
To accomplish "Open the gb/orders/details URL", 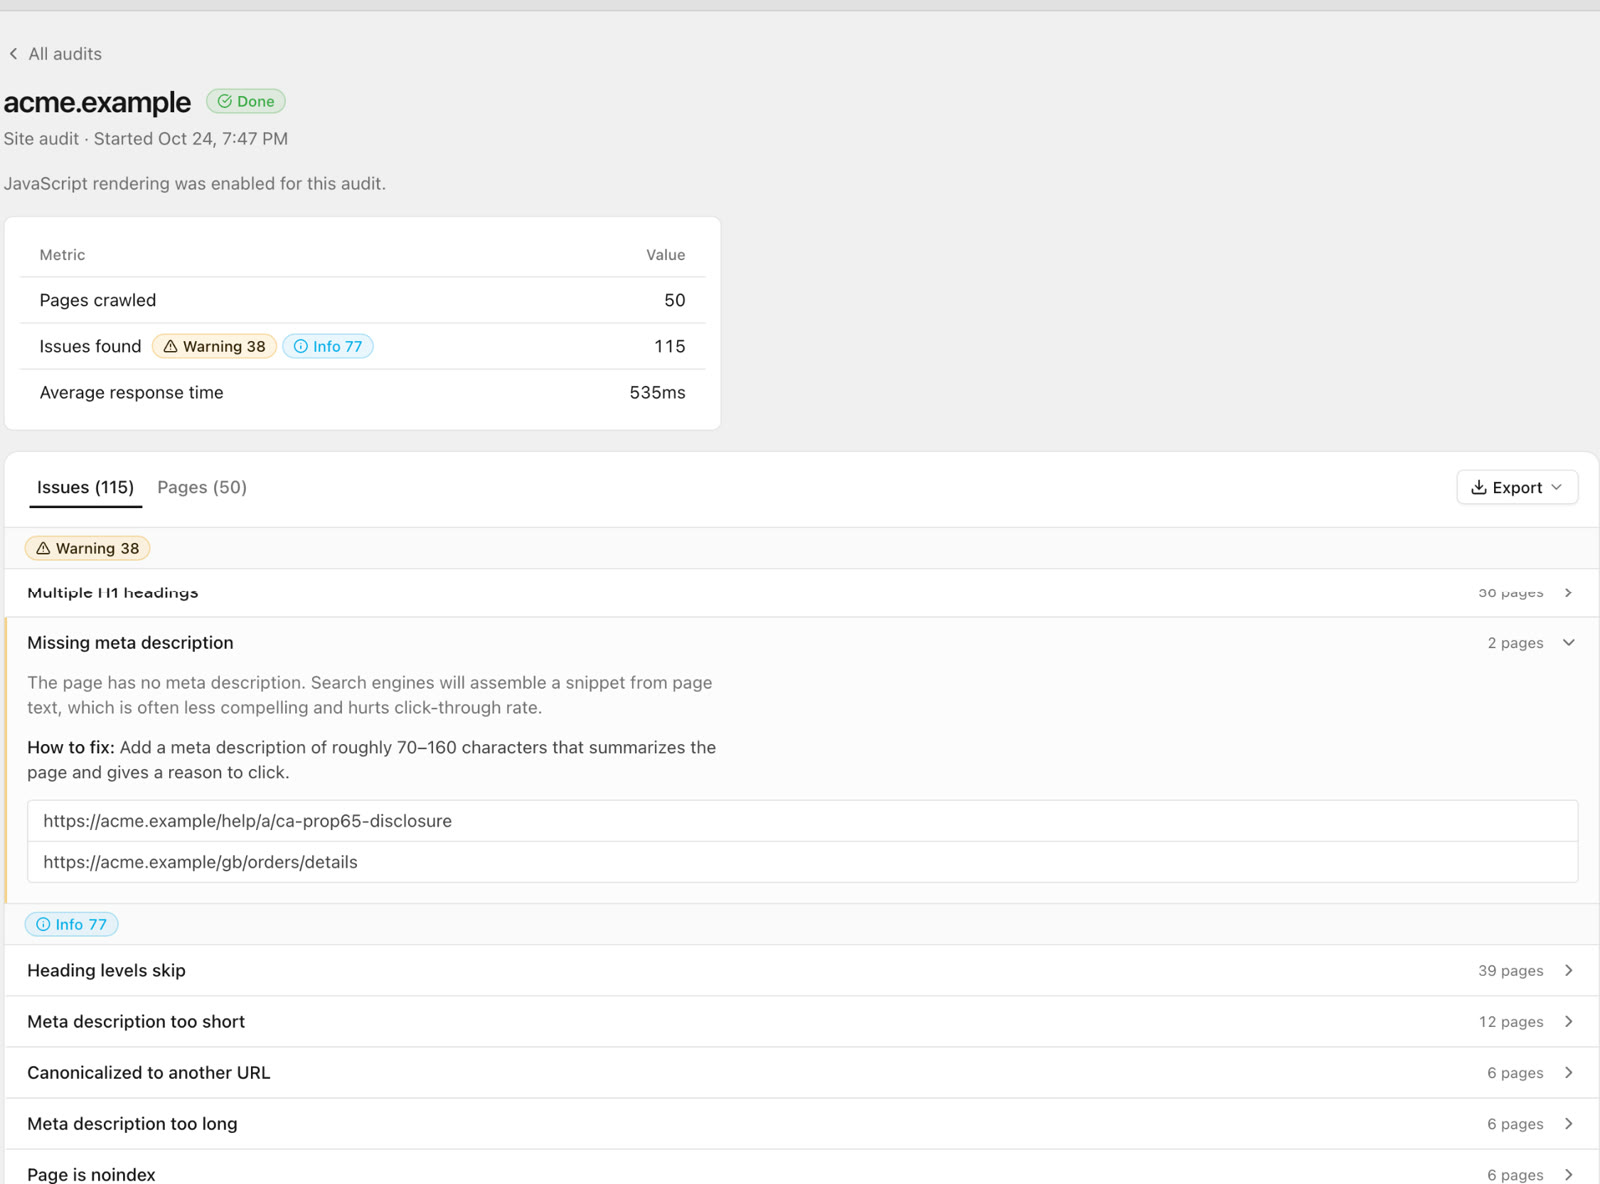I will [x=802, y=862].
